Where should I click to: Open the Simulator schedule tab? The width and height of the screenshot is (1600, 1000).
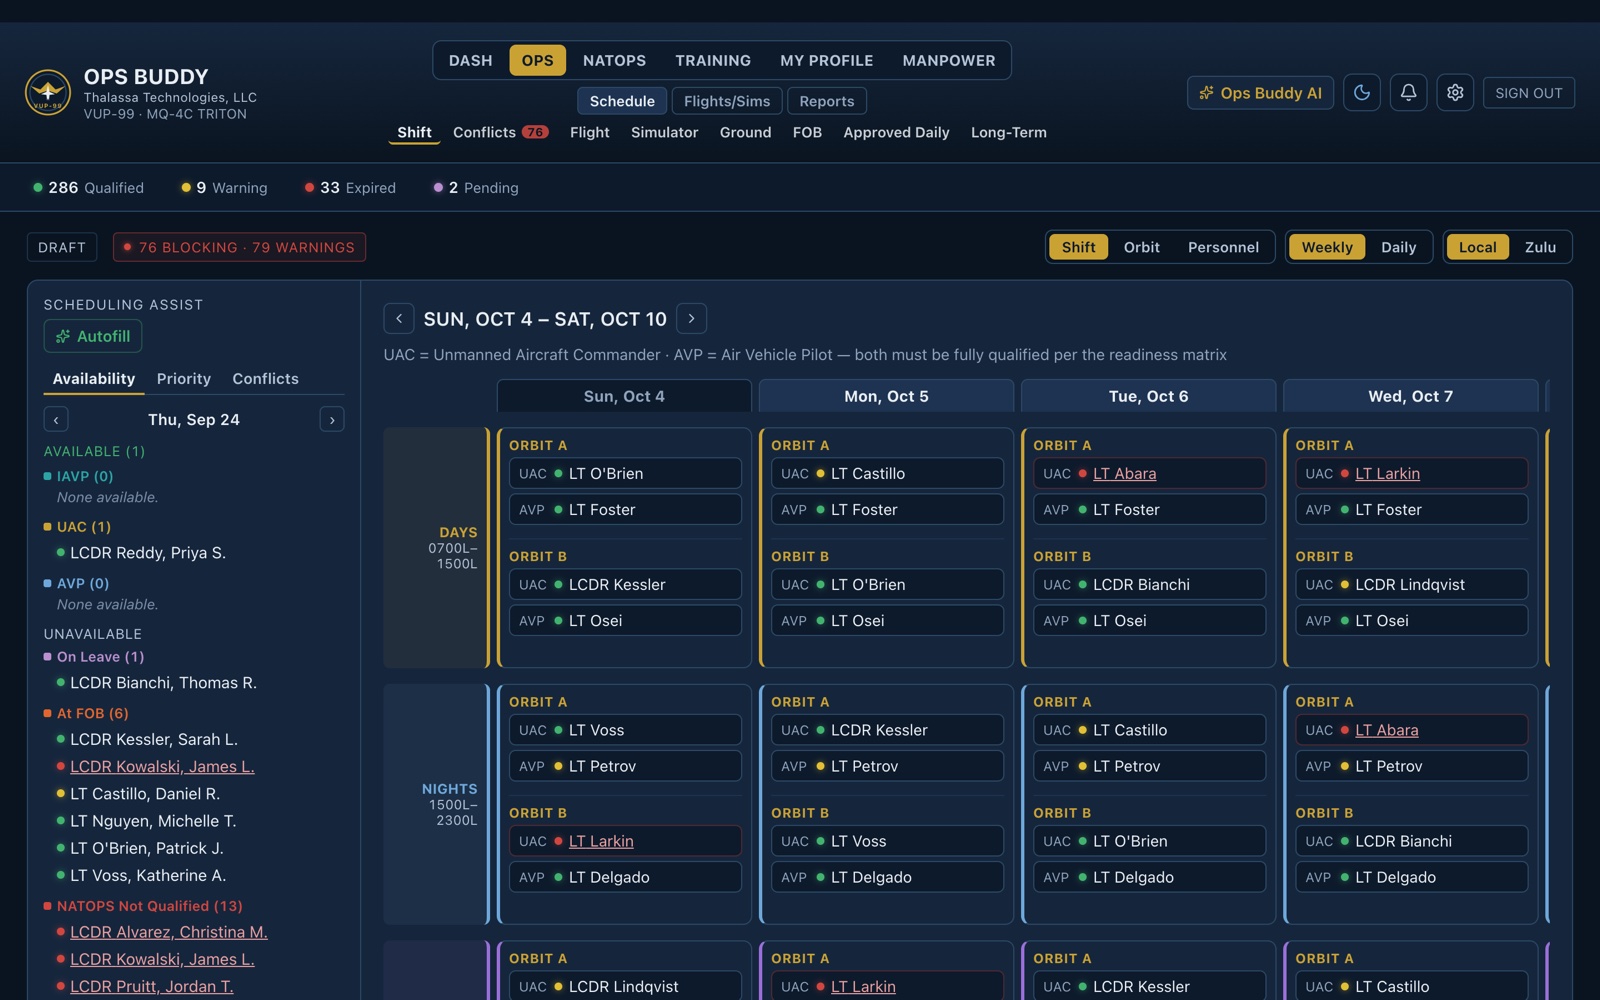pos(664,132)
